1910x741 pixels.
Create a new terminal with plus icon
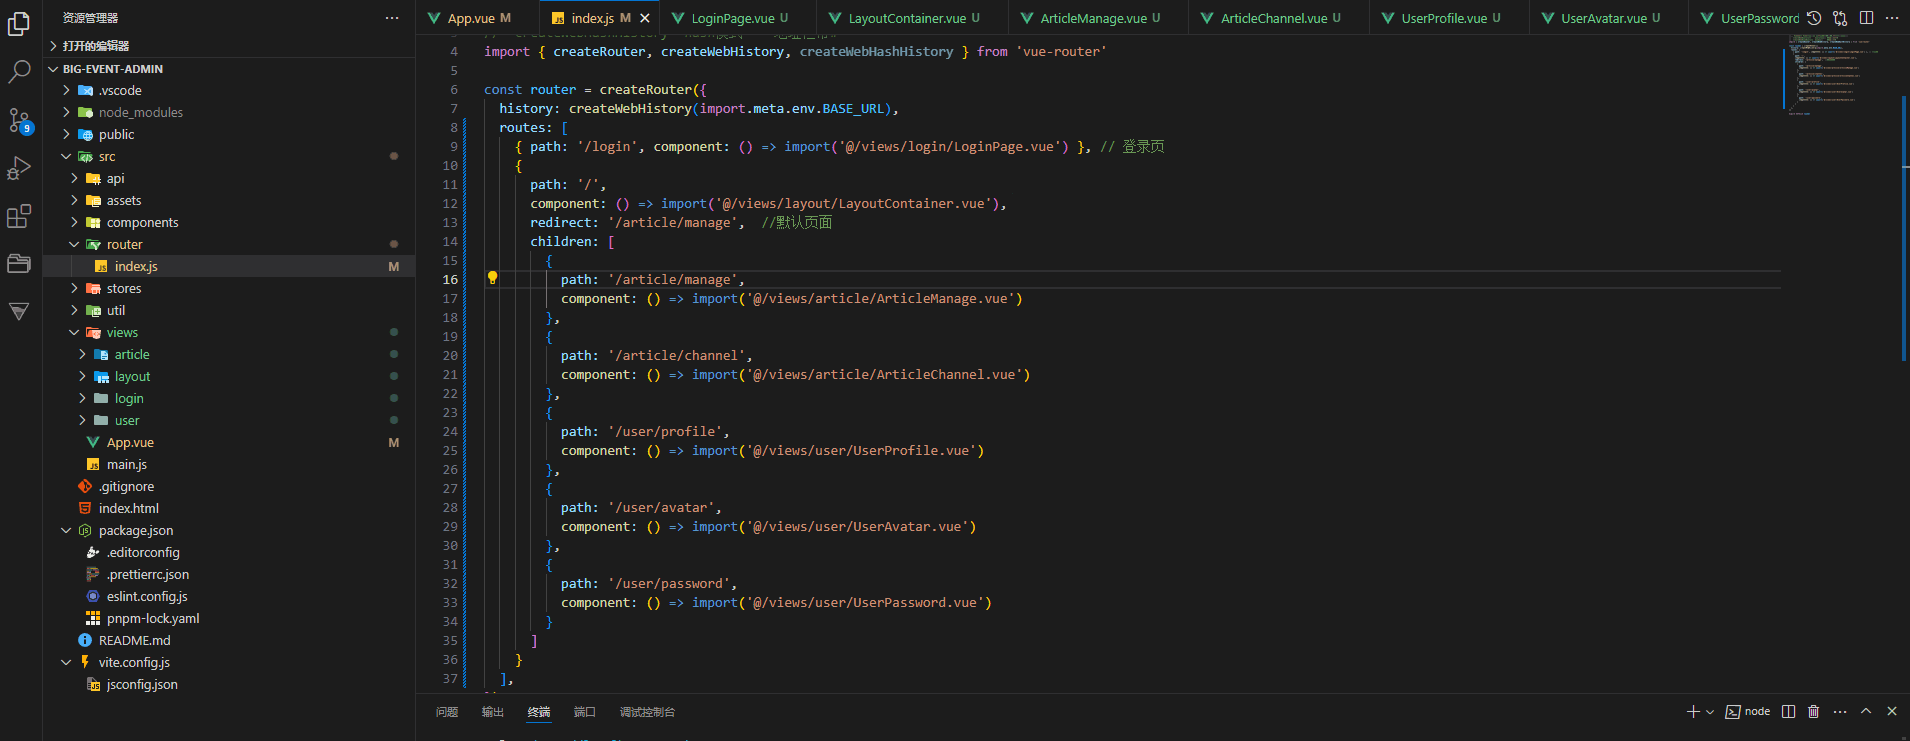click(x=1693, y=712)
